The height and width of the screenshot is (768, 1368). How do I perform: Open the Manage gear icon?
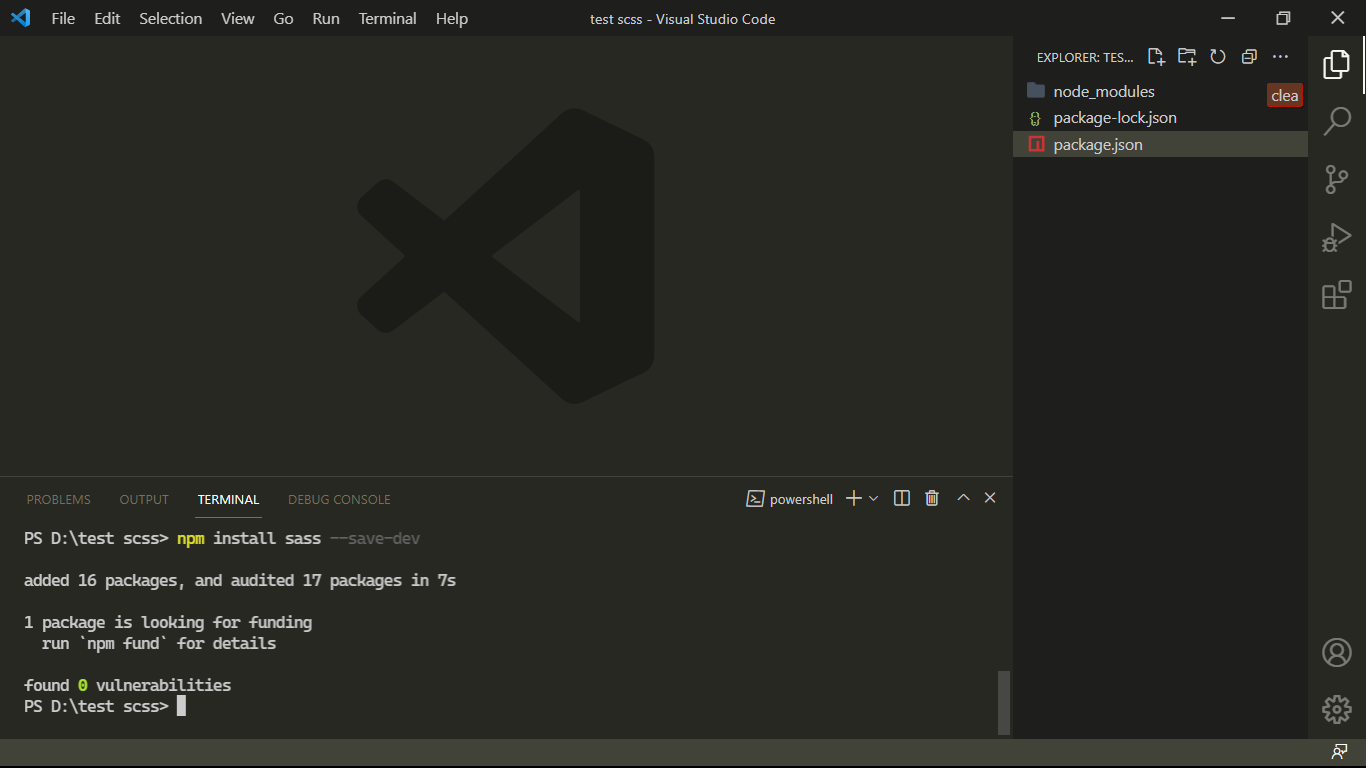pos(1337,709)
